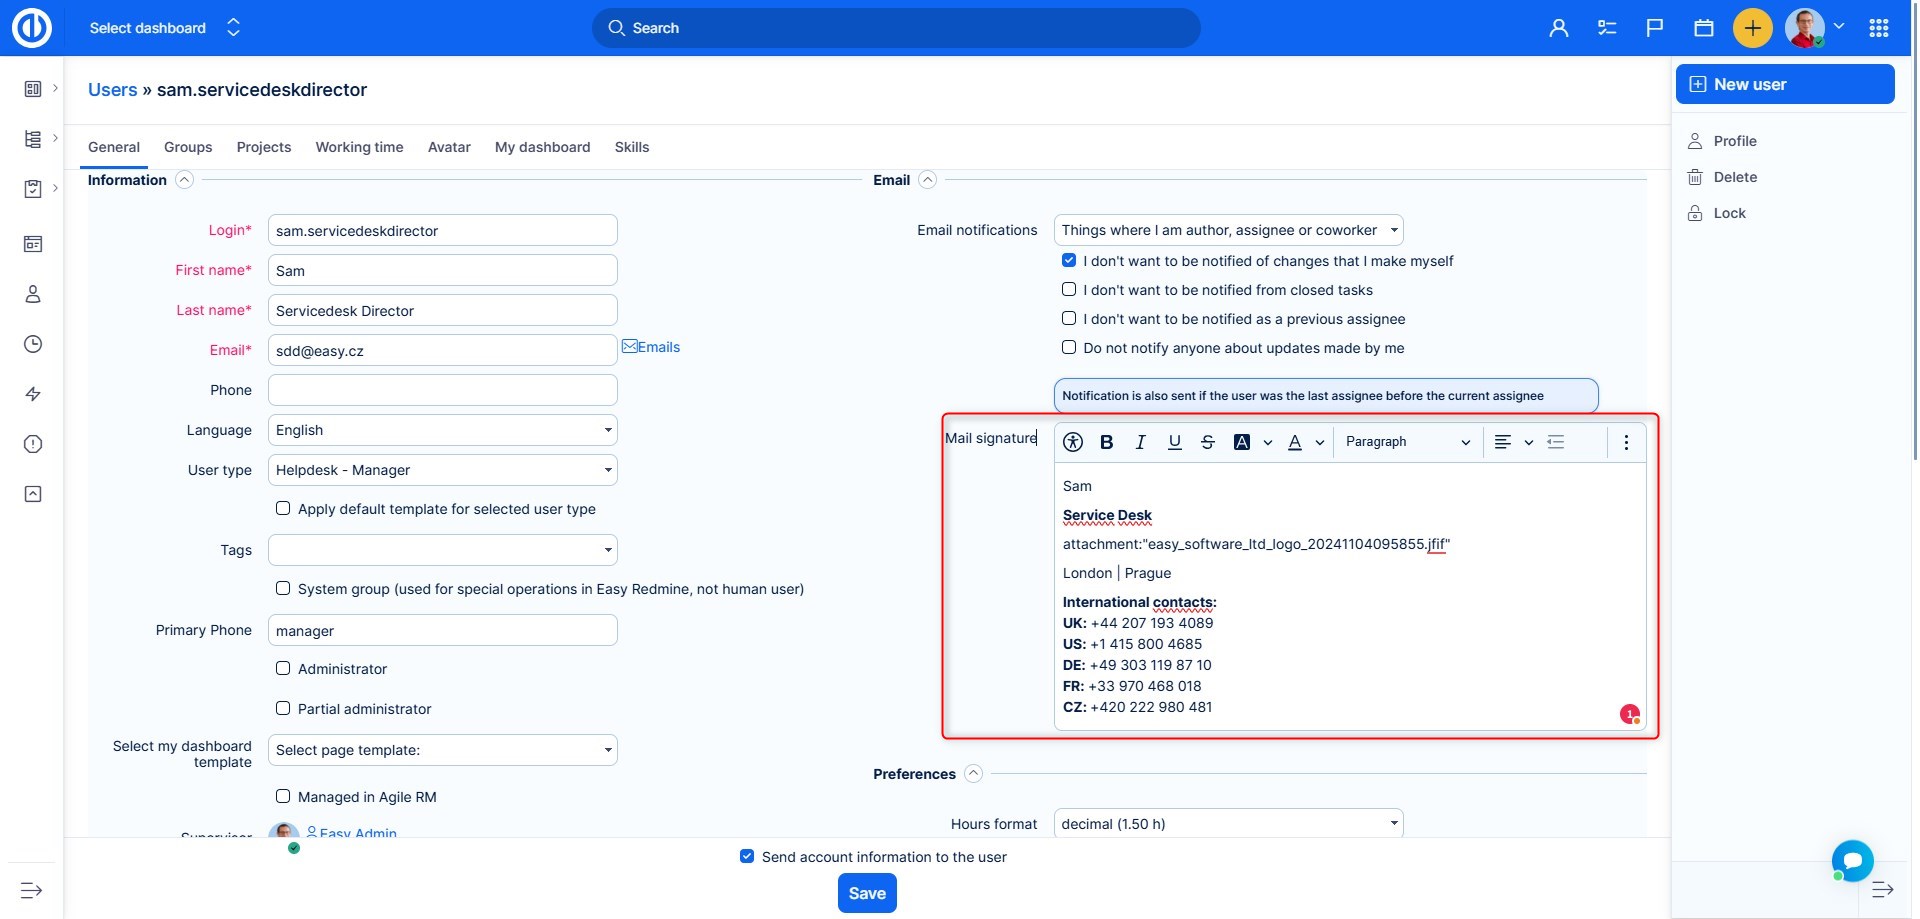
Task: Click the yellow plus quick-add button
Action: point(1752,28)
